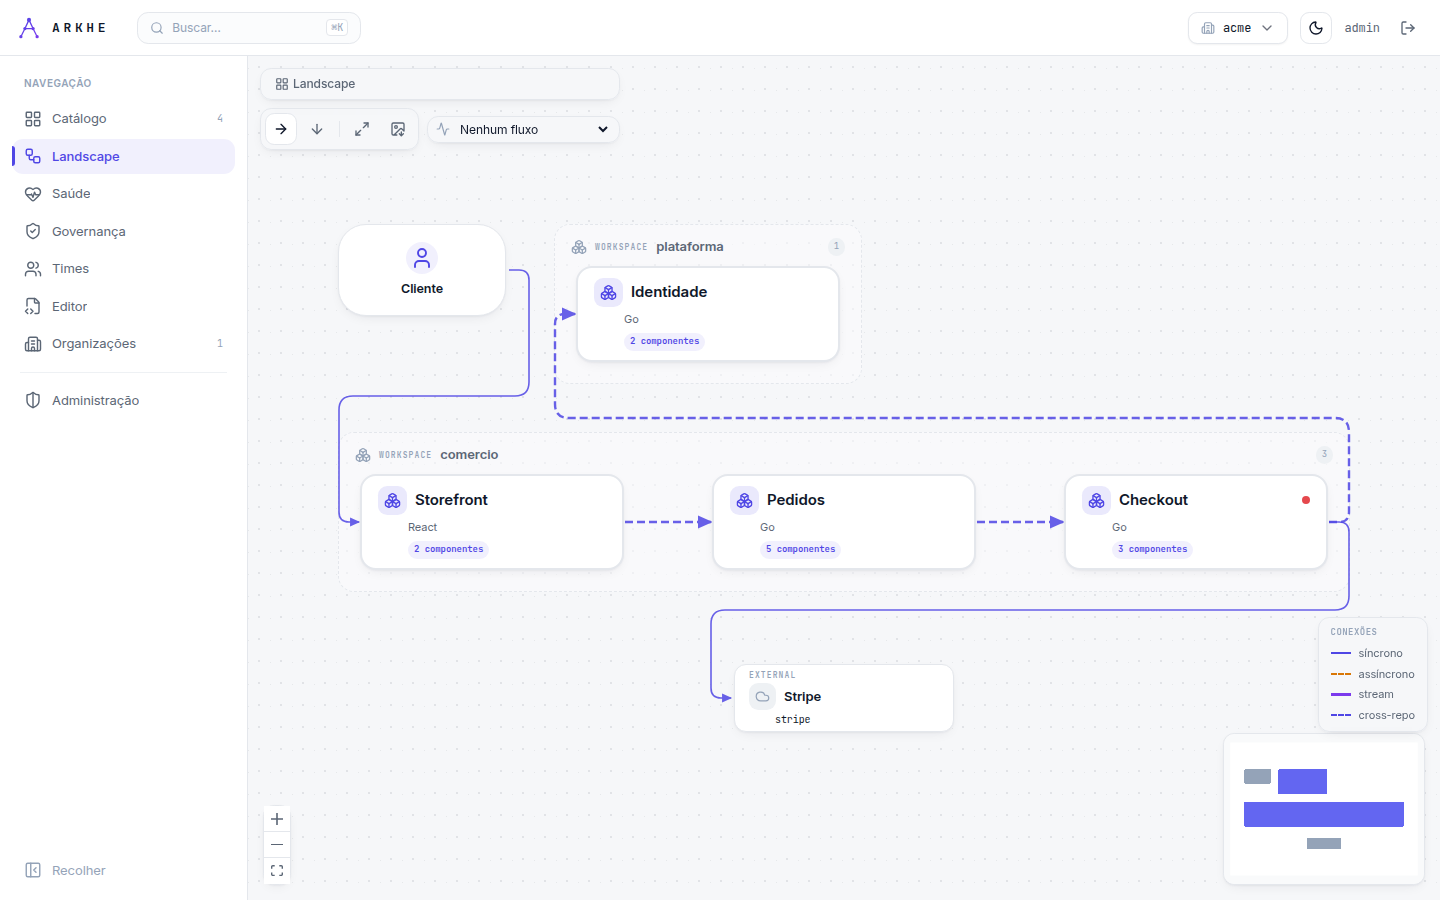Click the comercio workspace icon

pyautogui.click(x=363, y=455)
